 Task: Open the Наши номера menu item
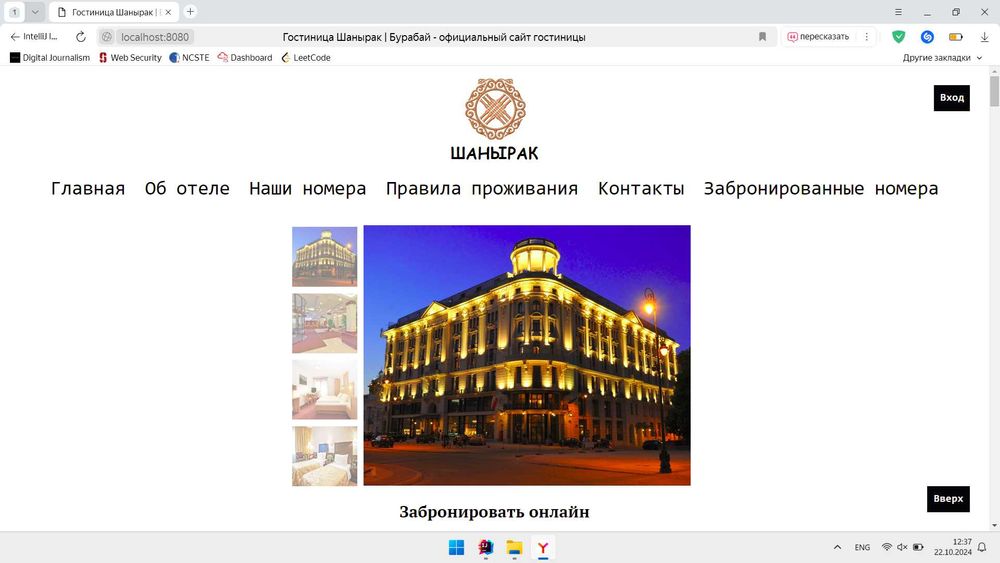[x=307, y=189]
